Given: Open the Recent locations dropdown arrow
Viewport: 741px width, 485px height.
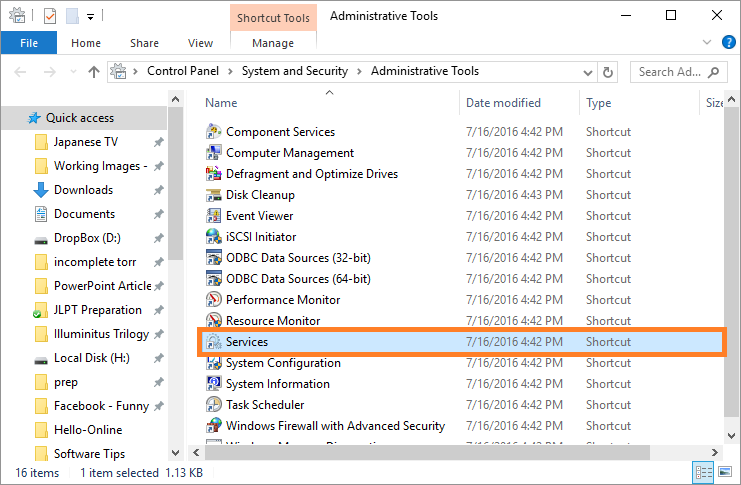Looking at the screenshot, I should 73,72.
